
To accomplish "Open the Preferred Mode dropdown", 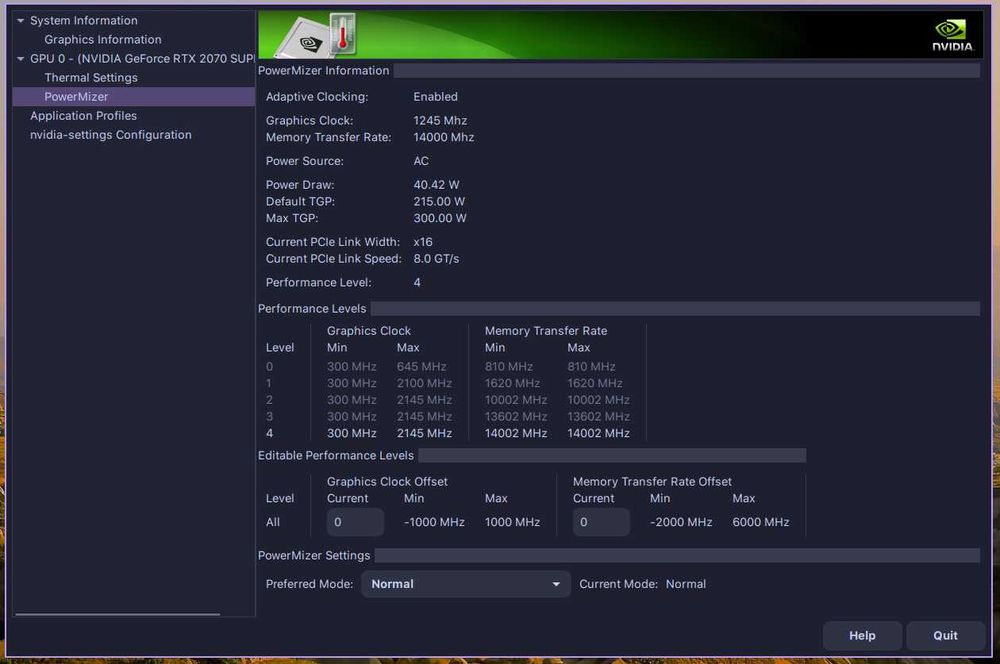I will pos(466,584).
